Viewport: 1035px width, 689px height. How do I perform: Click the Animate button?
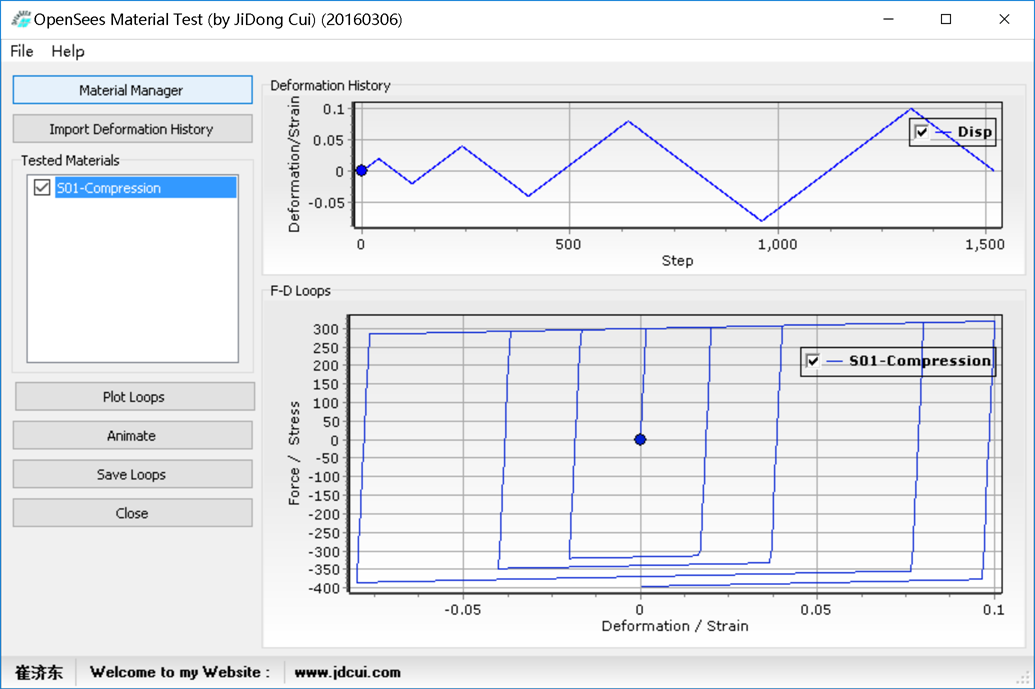click(x=132, y=436)
